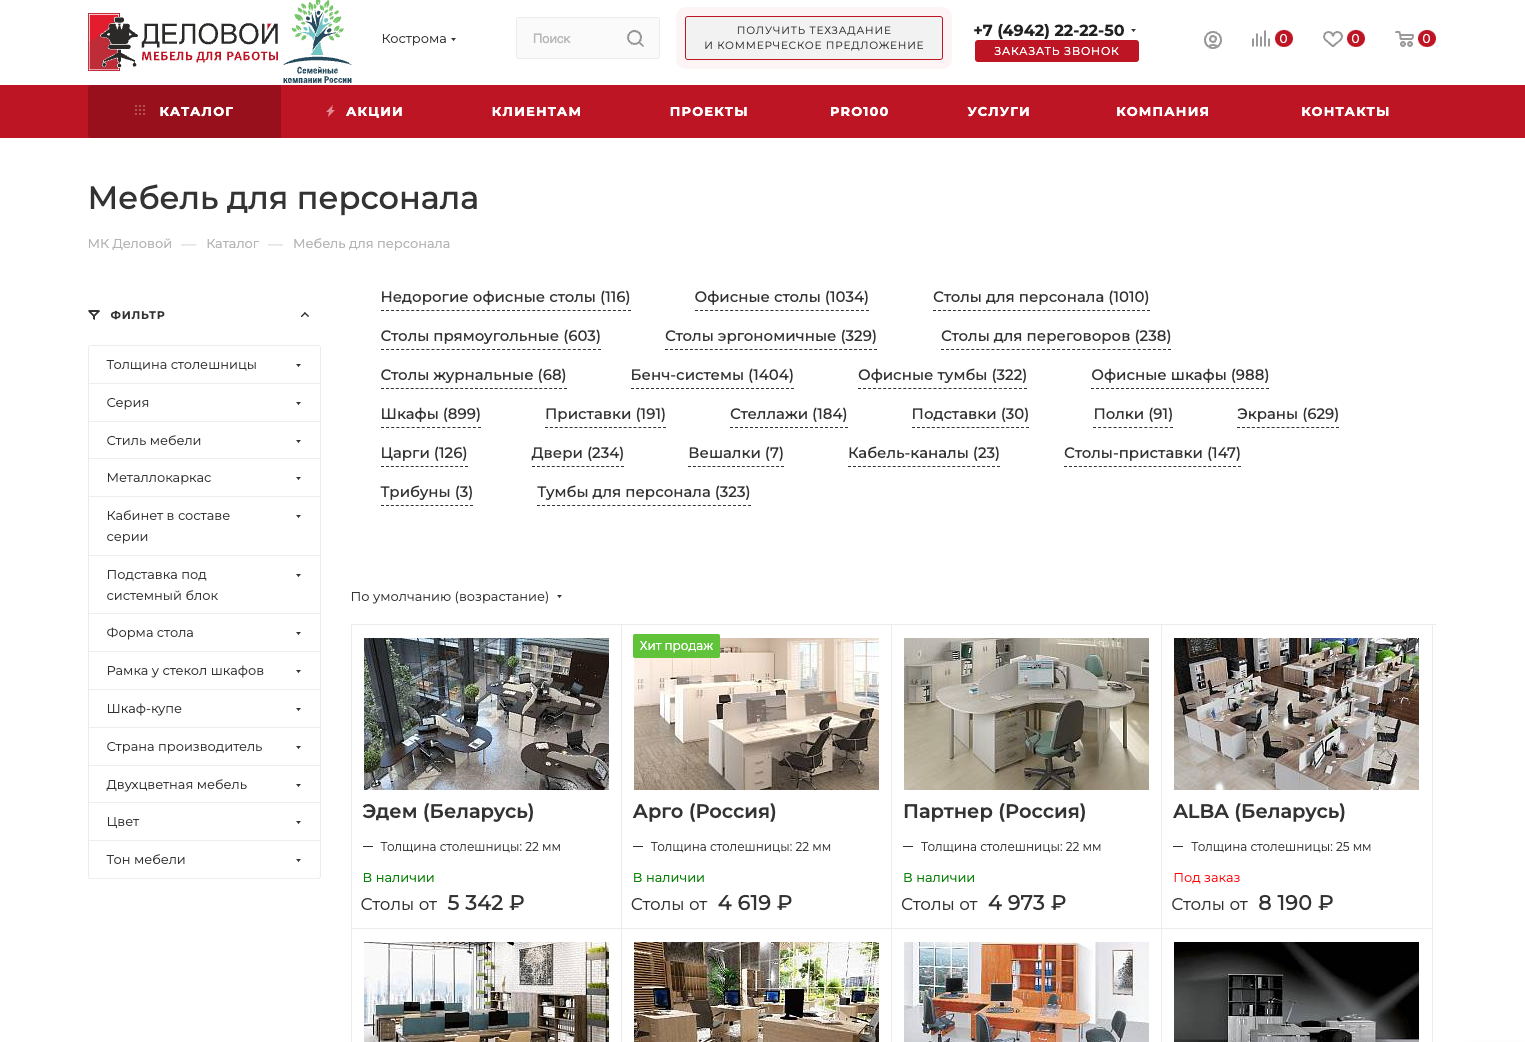Open the Офисные столы (1034) category link

(781, 297)
